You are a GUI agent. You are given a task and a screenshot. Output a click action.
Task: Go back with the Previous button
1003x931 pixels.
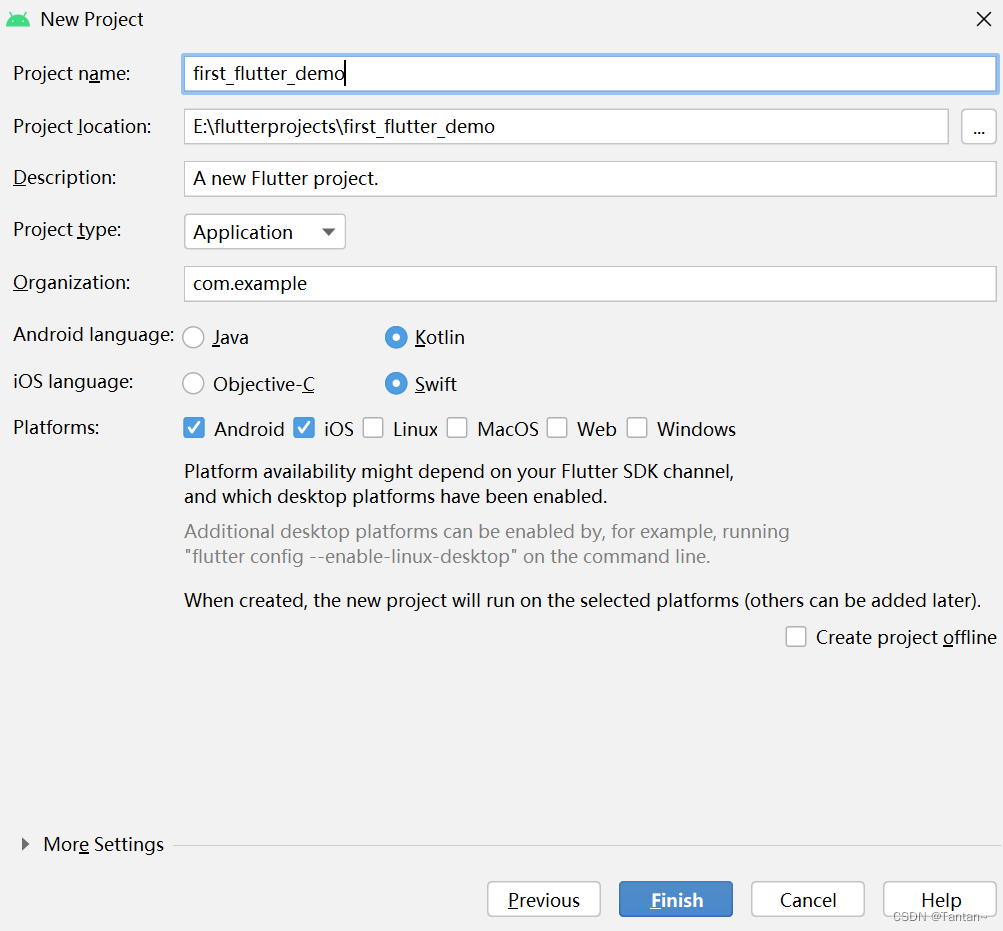pos(544,899)
